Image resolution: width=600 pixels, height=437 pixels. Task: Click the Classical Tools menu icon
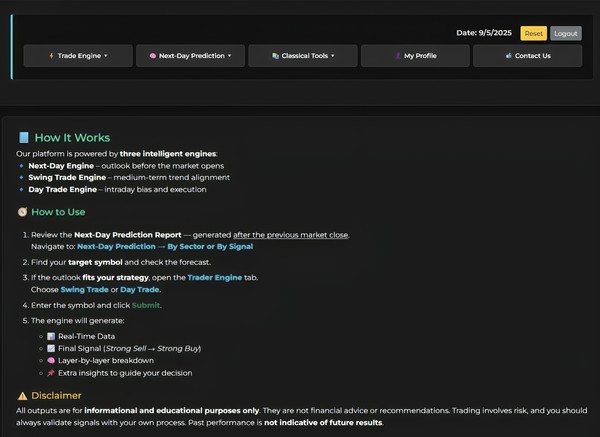[x=275, y=56]
